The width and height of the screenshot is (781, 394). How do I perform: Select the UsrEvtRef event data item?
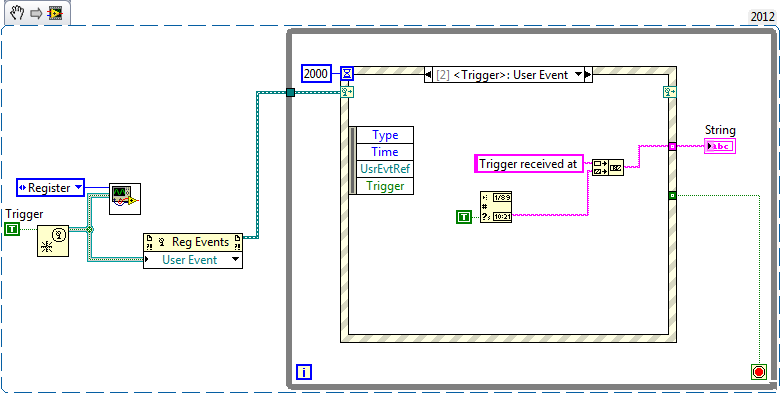point(385,169)
